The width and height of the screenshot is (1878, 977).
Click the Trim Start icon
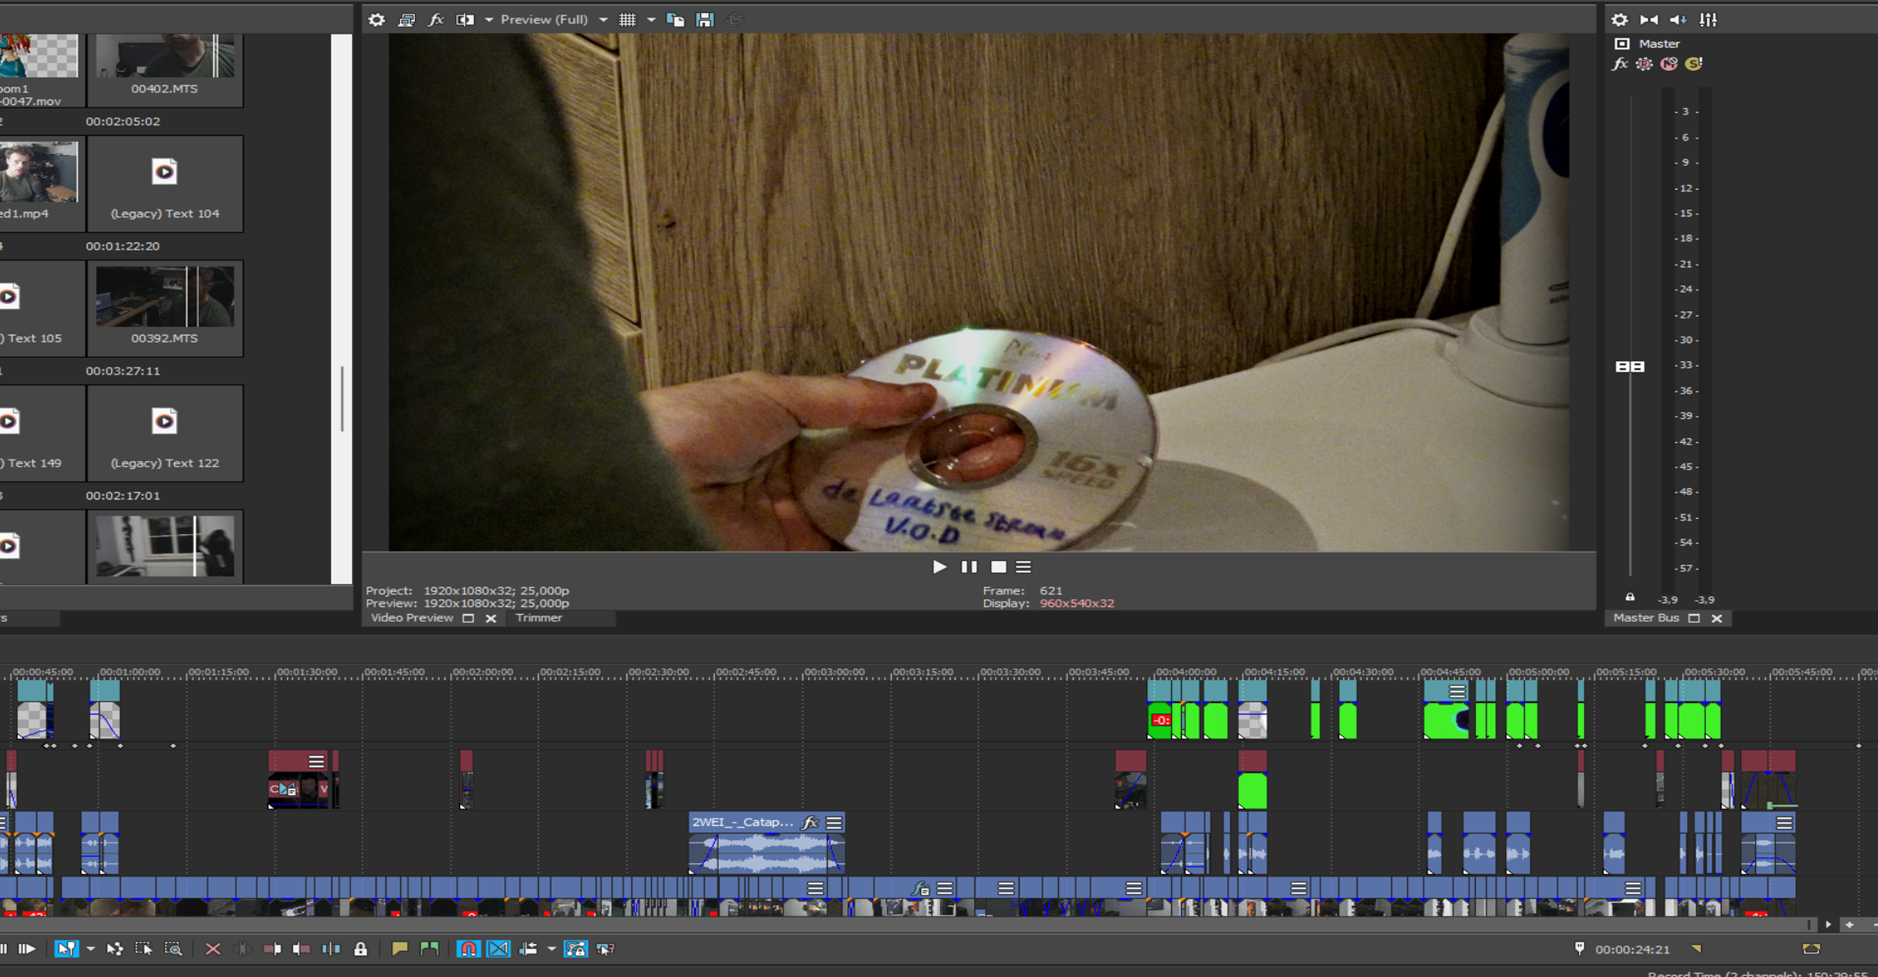click(x=272, y=949)
